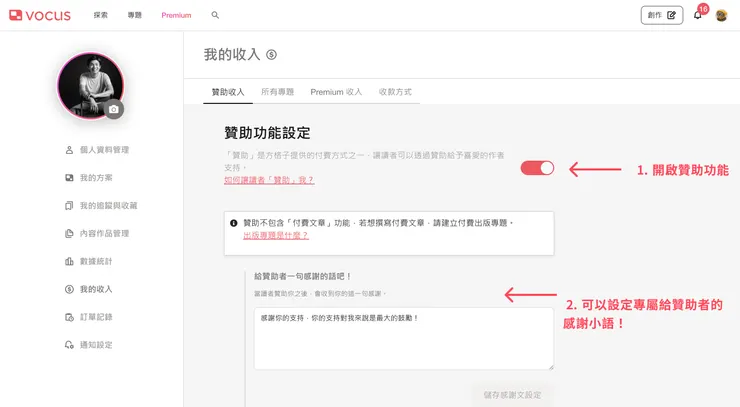Open 內容作品管理 in sidebar
This screenshot has height=407, width=740.
coord(104,234)
